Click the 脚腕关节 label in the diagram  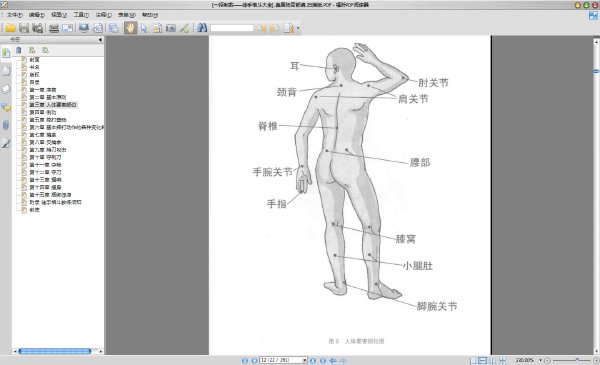(x=437, y=306)
